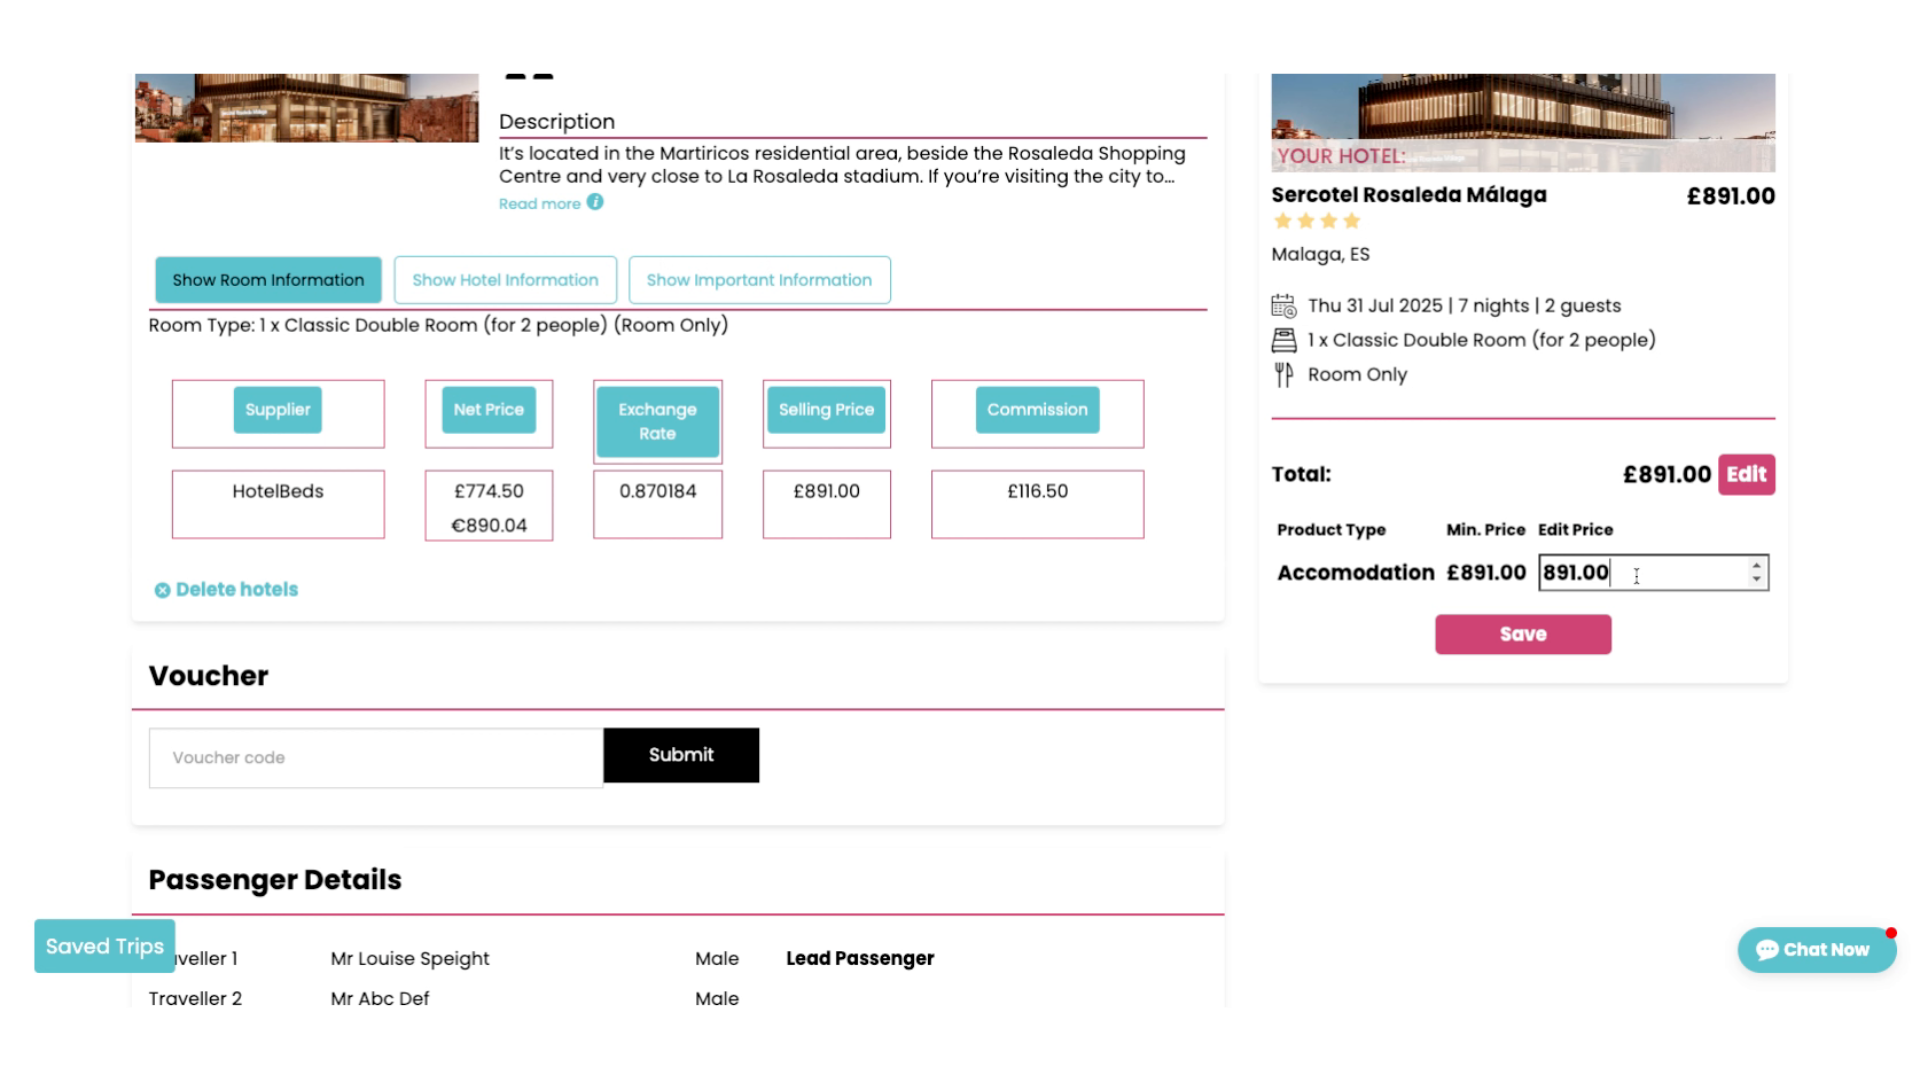1920x1080 pixels.
Task: Click the hotel star rating icons
Action: [x=1317, y=221]
